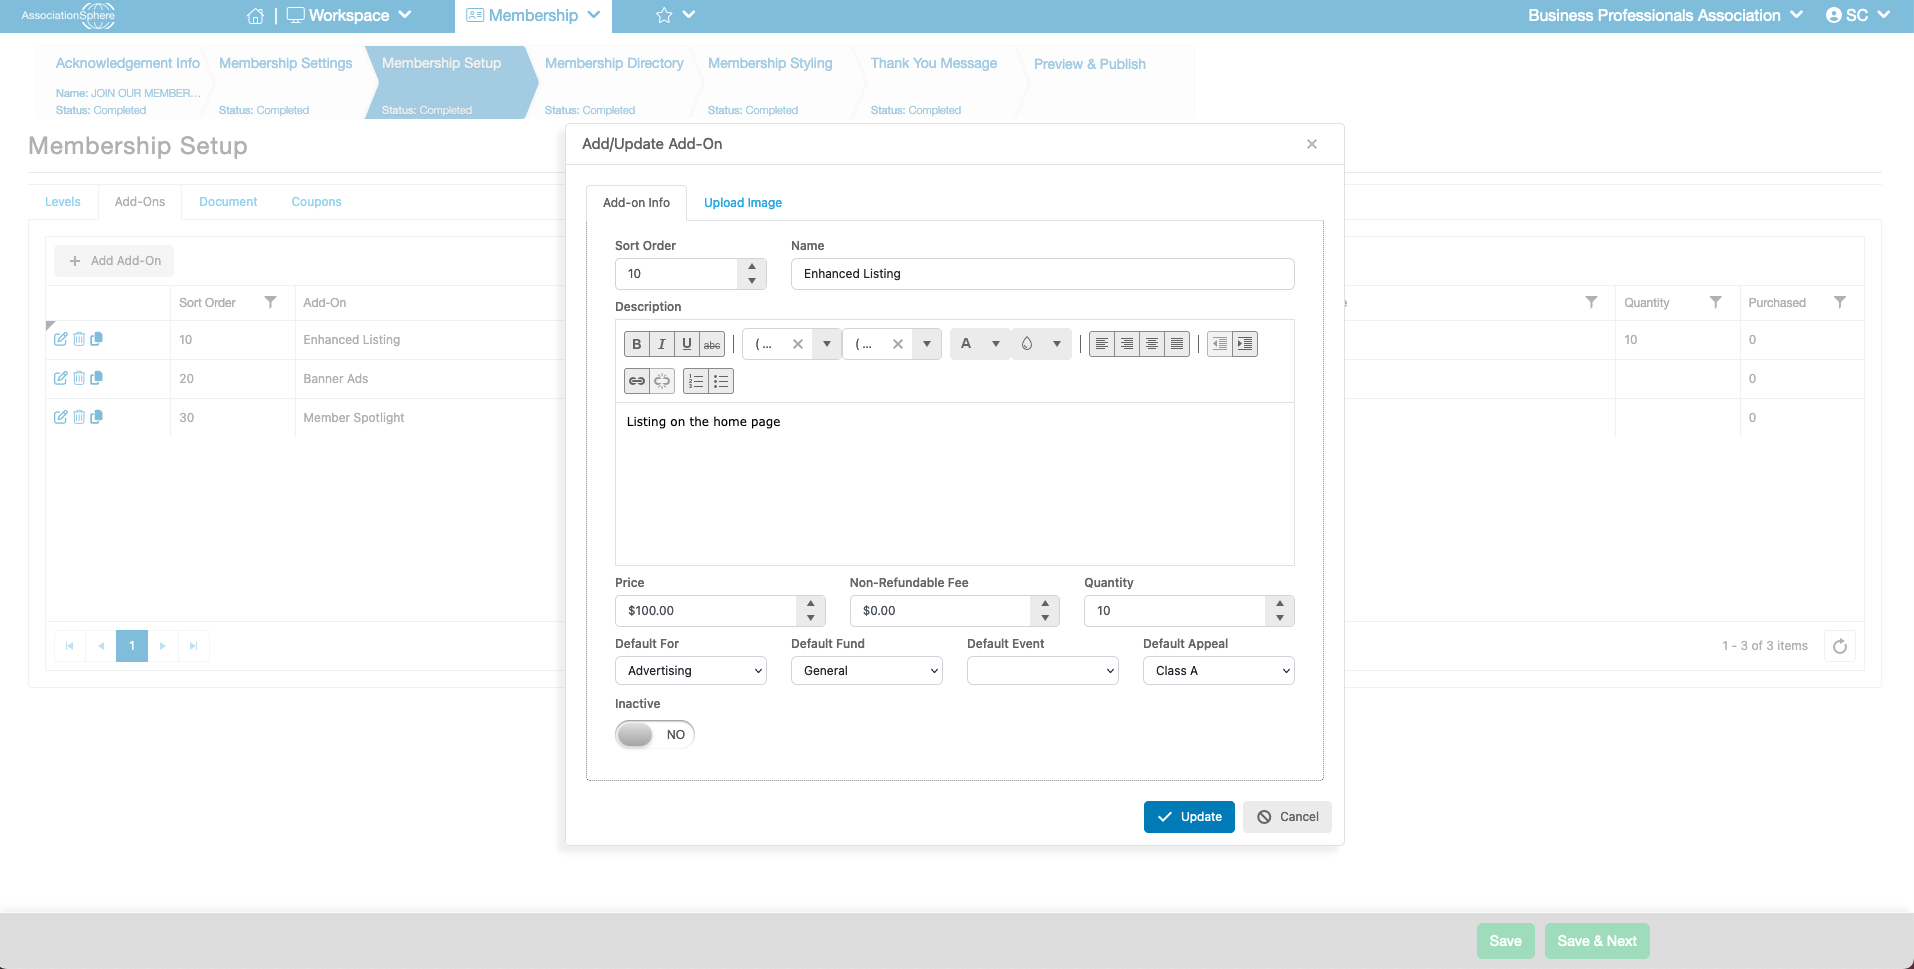The height and width of the screenshot is (969, 1914).
Task: Open the Coupons tab
Action: [316, 202]
